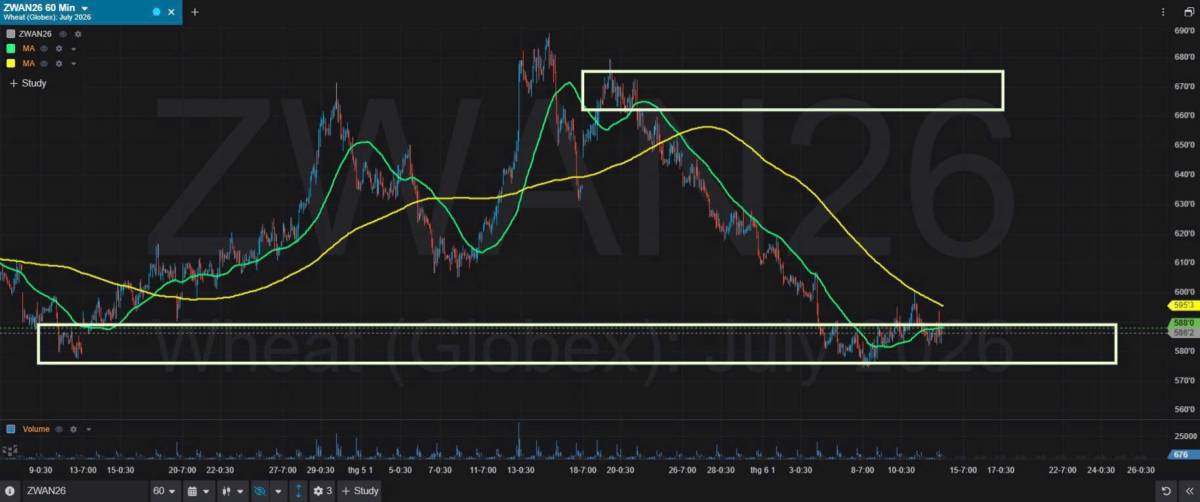Close the ZWAN26 chart tab
Image resolution: width=1200 pixels, height=502 pixels.
173,11
